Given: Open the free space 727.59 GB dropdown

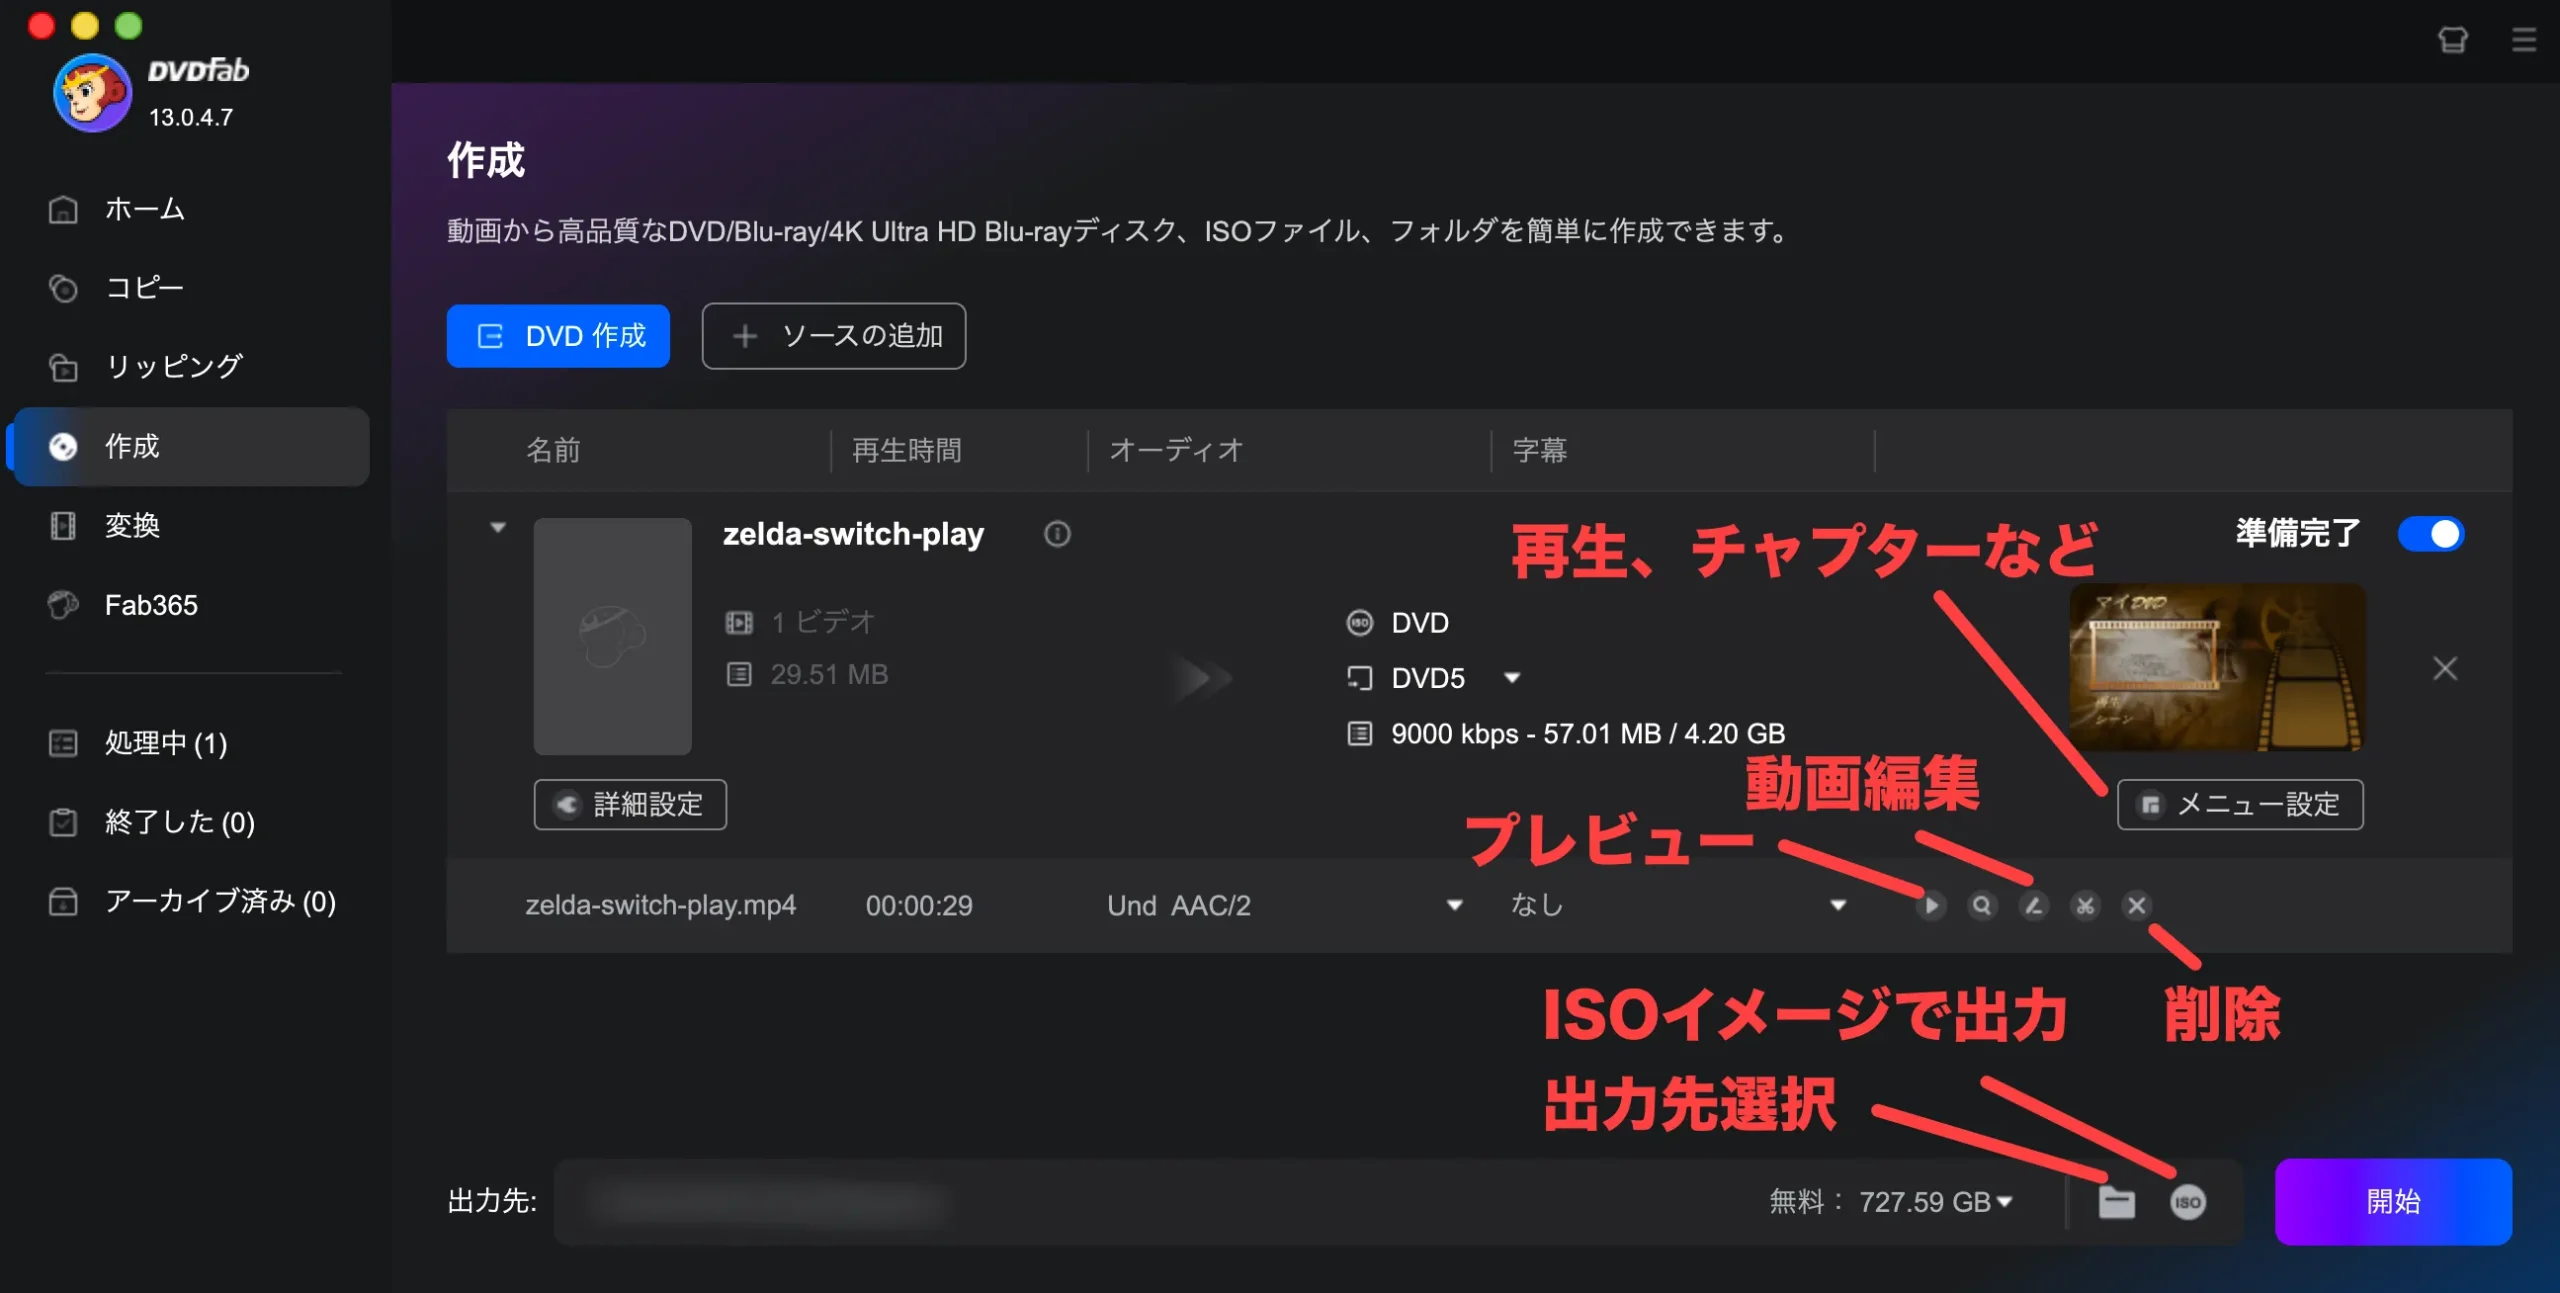Looking at the screenshot, I should (2004, 1202).
